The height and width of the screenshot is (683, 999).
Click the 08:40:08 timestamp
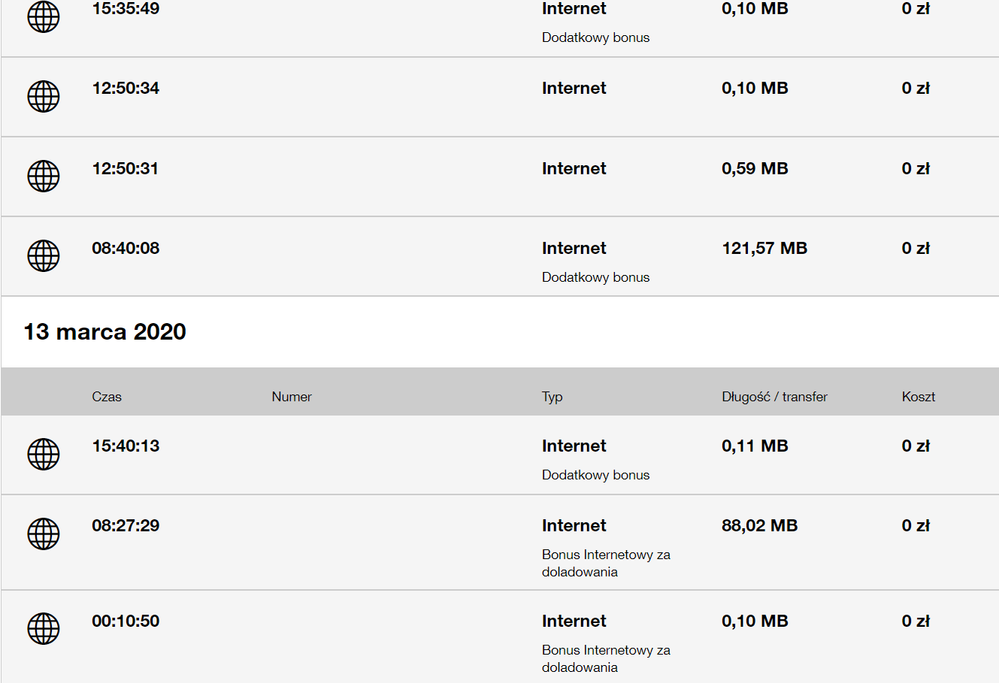pos(125,248)
